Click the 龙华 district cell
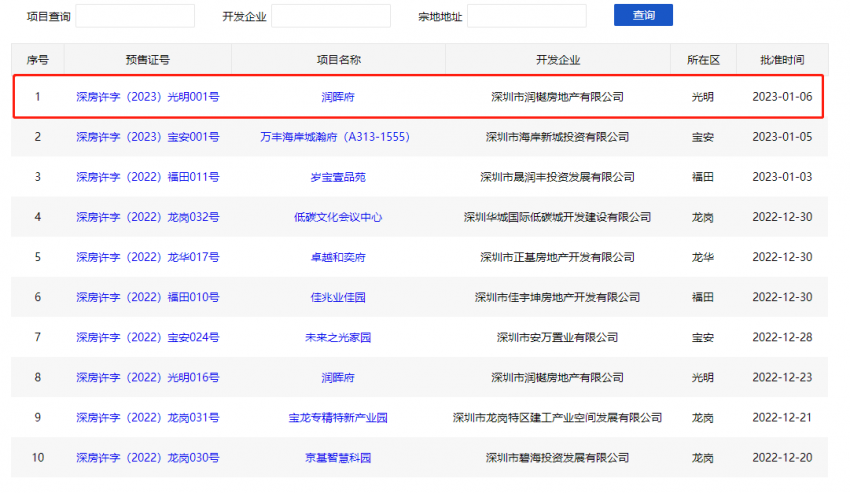Screen dimensions: 850x493 pyautogui.click(x=703, y=258)
